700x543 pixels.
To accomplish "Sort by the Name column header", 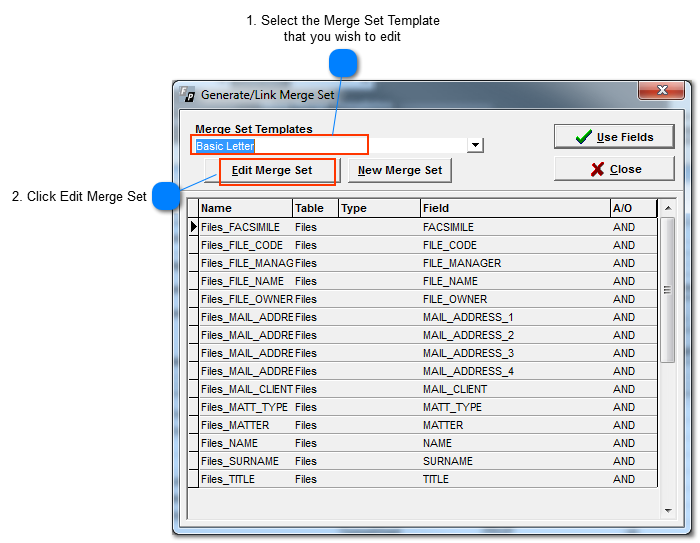I will coord(245,209).
